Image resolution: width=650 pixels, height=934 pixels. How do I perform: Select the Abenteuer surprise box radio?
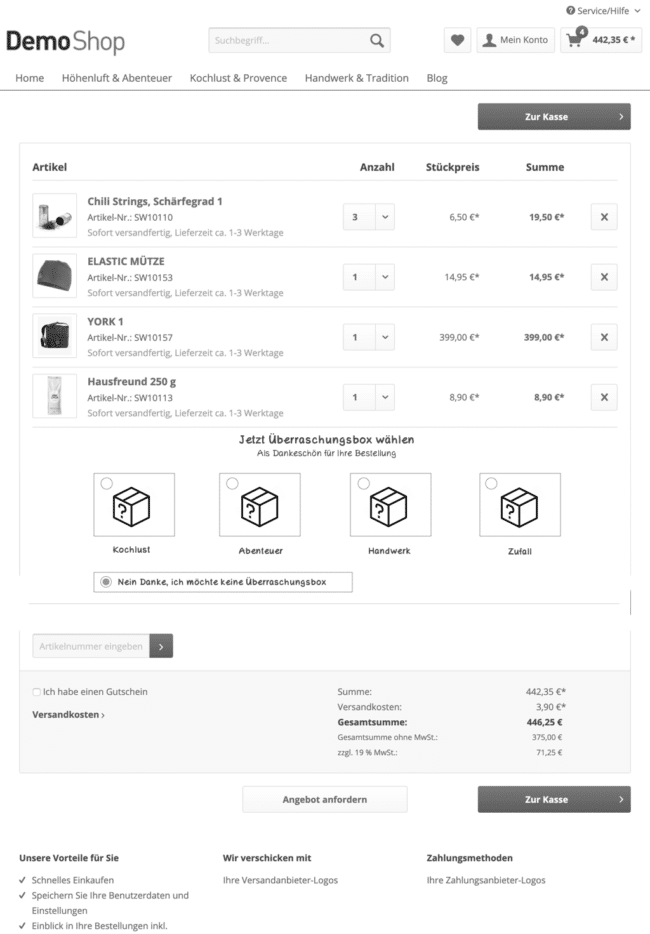(x=232, y=484)
